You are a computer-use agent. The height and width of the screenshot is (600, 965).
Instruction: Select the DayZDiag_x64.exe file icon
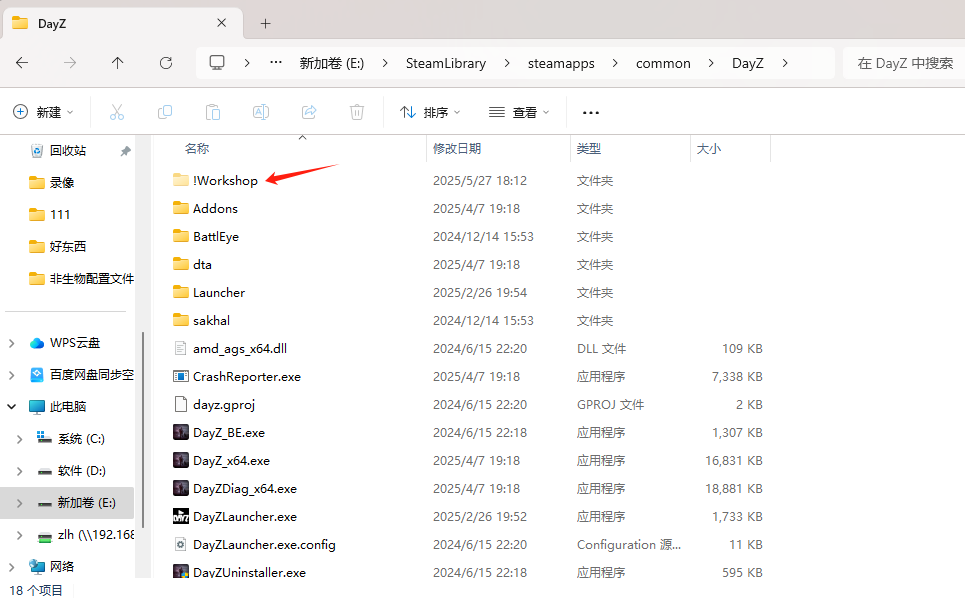coord(180,488)
